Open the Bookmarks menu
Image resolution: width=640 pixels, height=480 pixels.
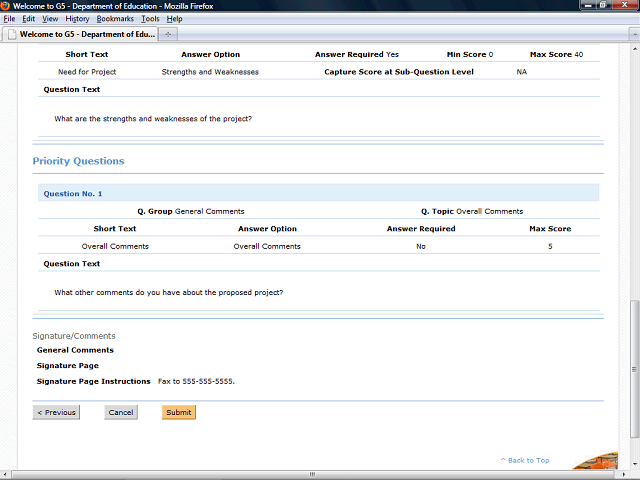point(115,19)
